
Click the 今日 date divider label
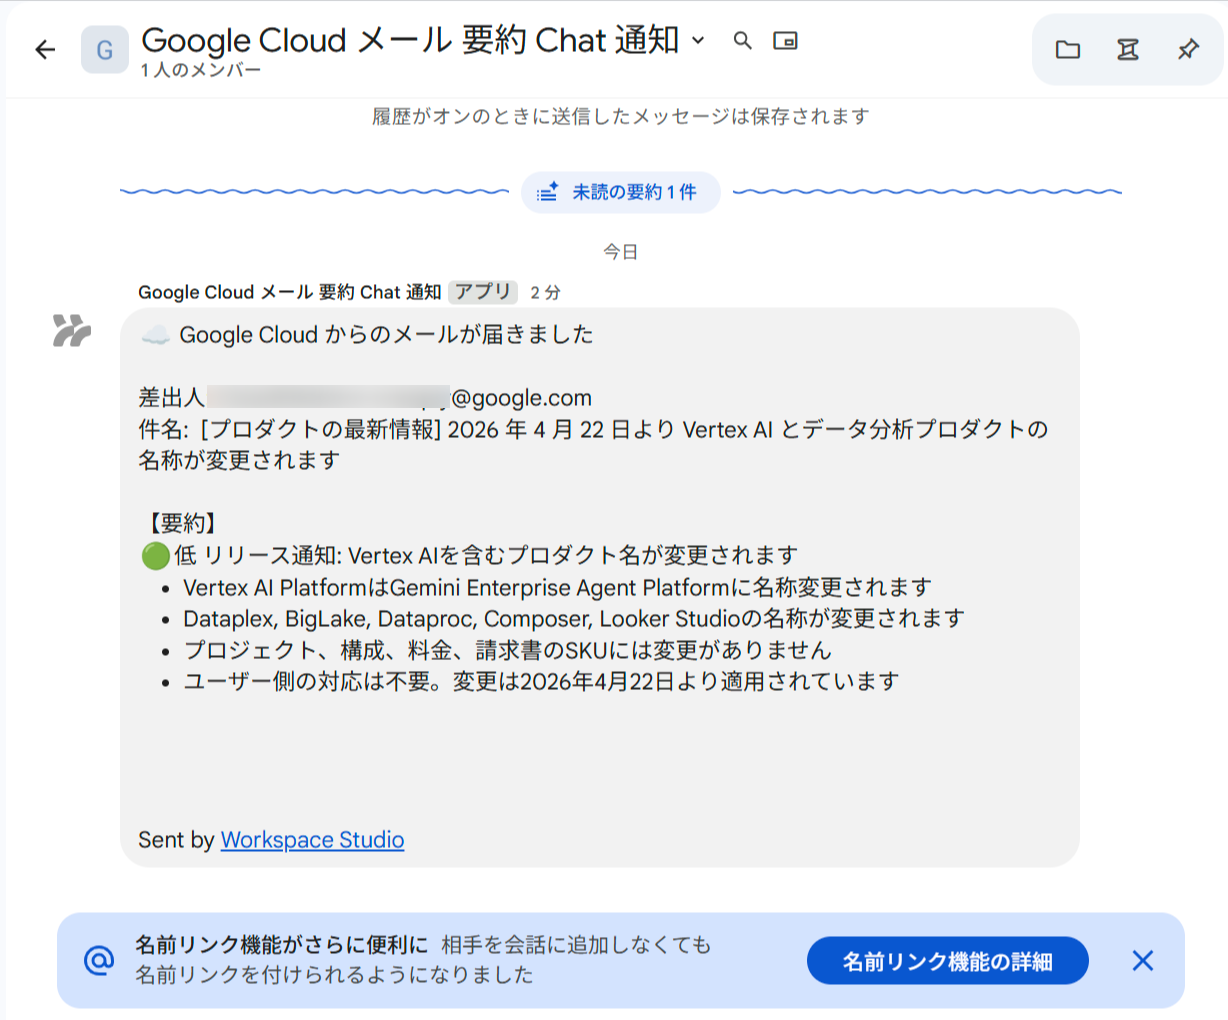pyautogui.click(x=620, y=252)
